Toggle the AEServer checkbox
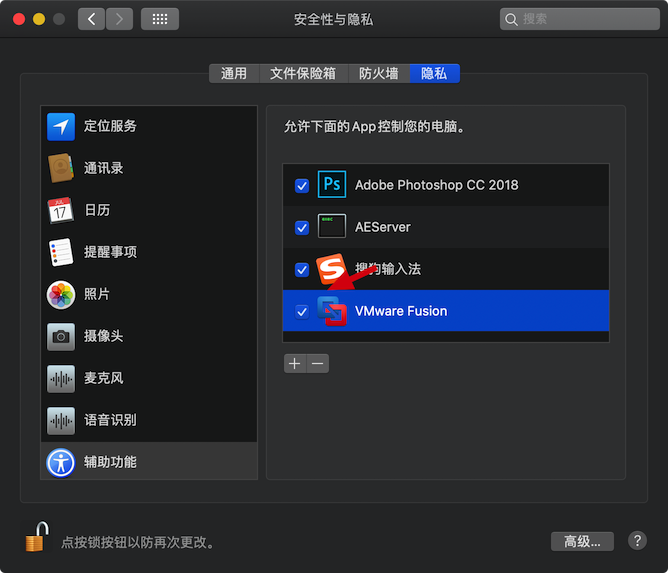This screenshot has height=573, width=668. click(x=302, y=227)
